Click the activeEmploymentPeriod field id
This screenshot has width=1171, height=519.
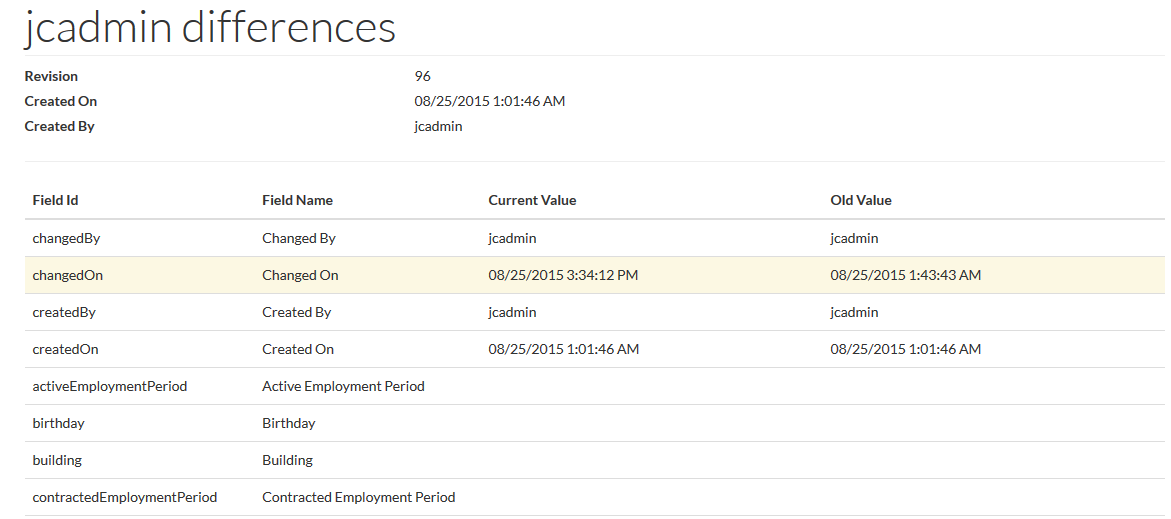coord(109,386)
